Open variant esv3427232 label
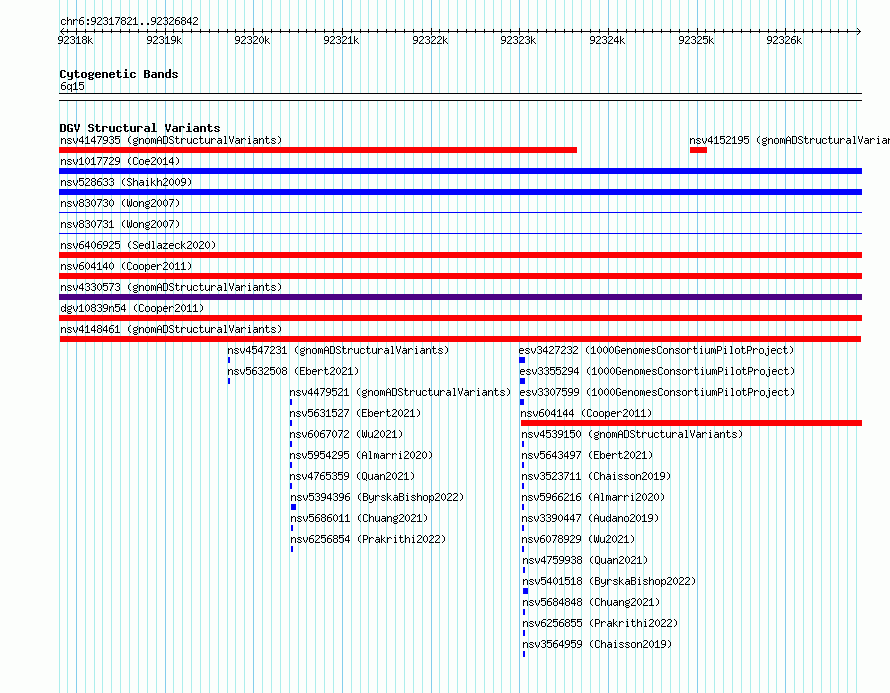Viewport: 890px width, 693px height. 657,350
